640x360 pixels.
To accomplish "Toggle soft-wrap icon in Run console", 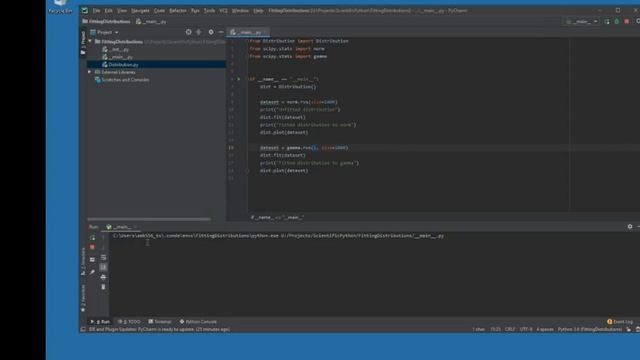I will point(103,258).
